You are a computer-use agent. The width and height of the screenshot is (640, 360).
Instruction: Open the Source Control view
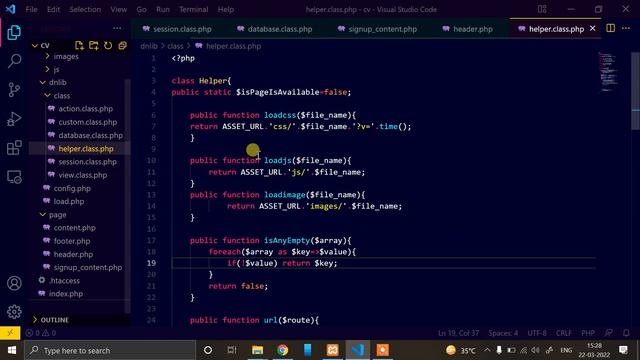[14, 90]
